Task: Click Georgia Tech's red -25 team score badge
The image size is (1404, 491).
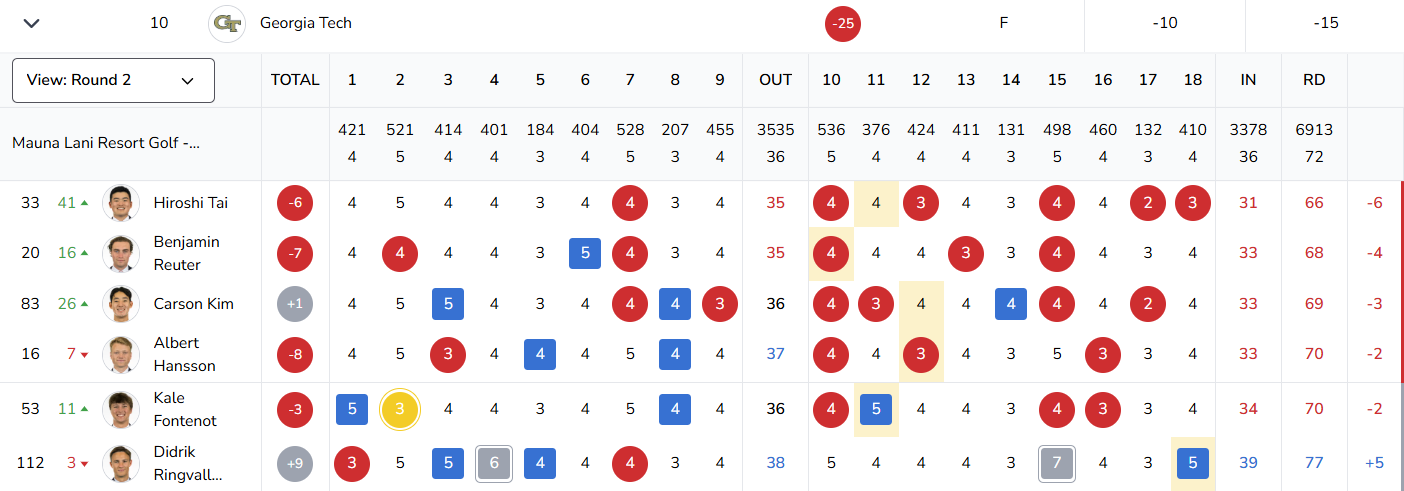Action: (843, 23)
